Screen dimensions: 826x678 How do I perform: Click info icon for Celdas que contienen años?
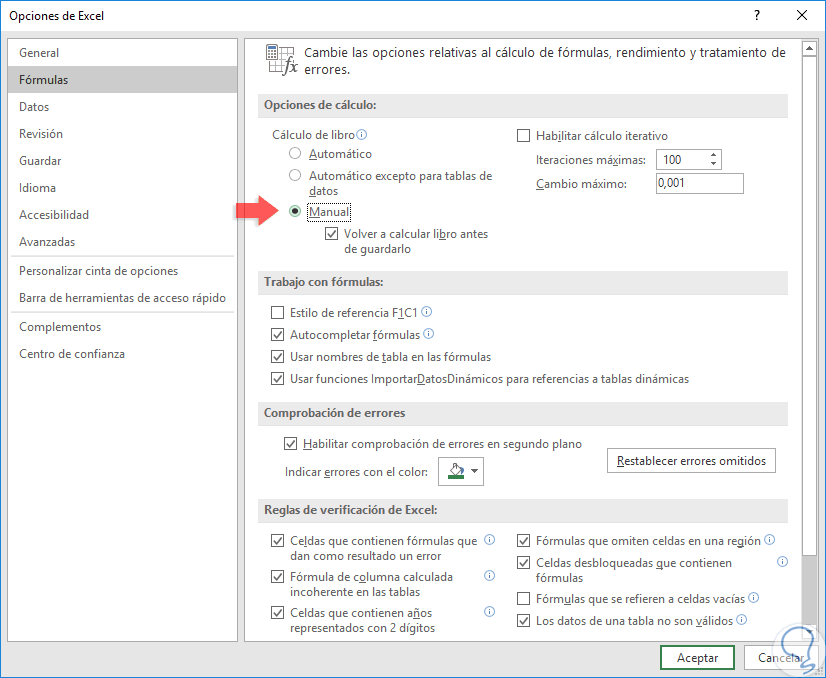(489, 612)
